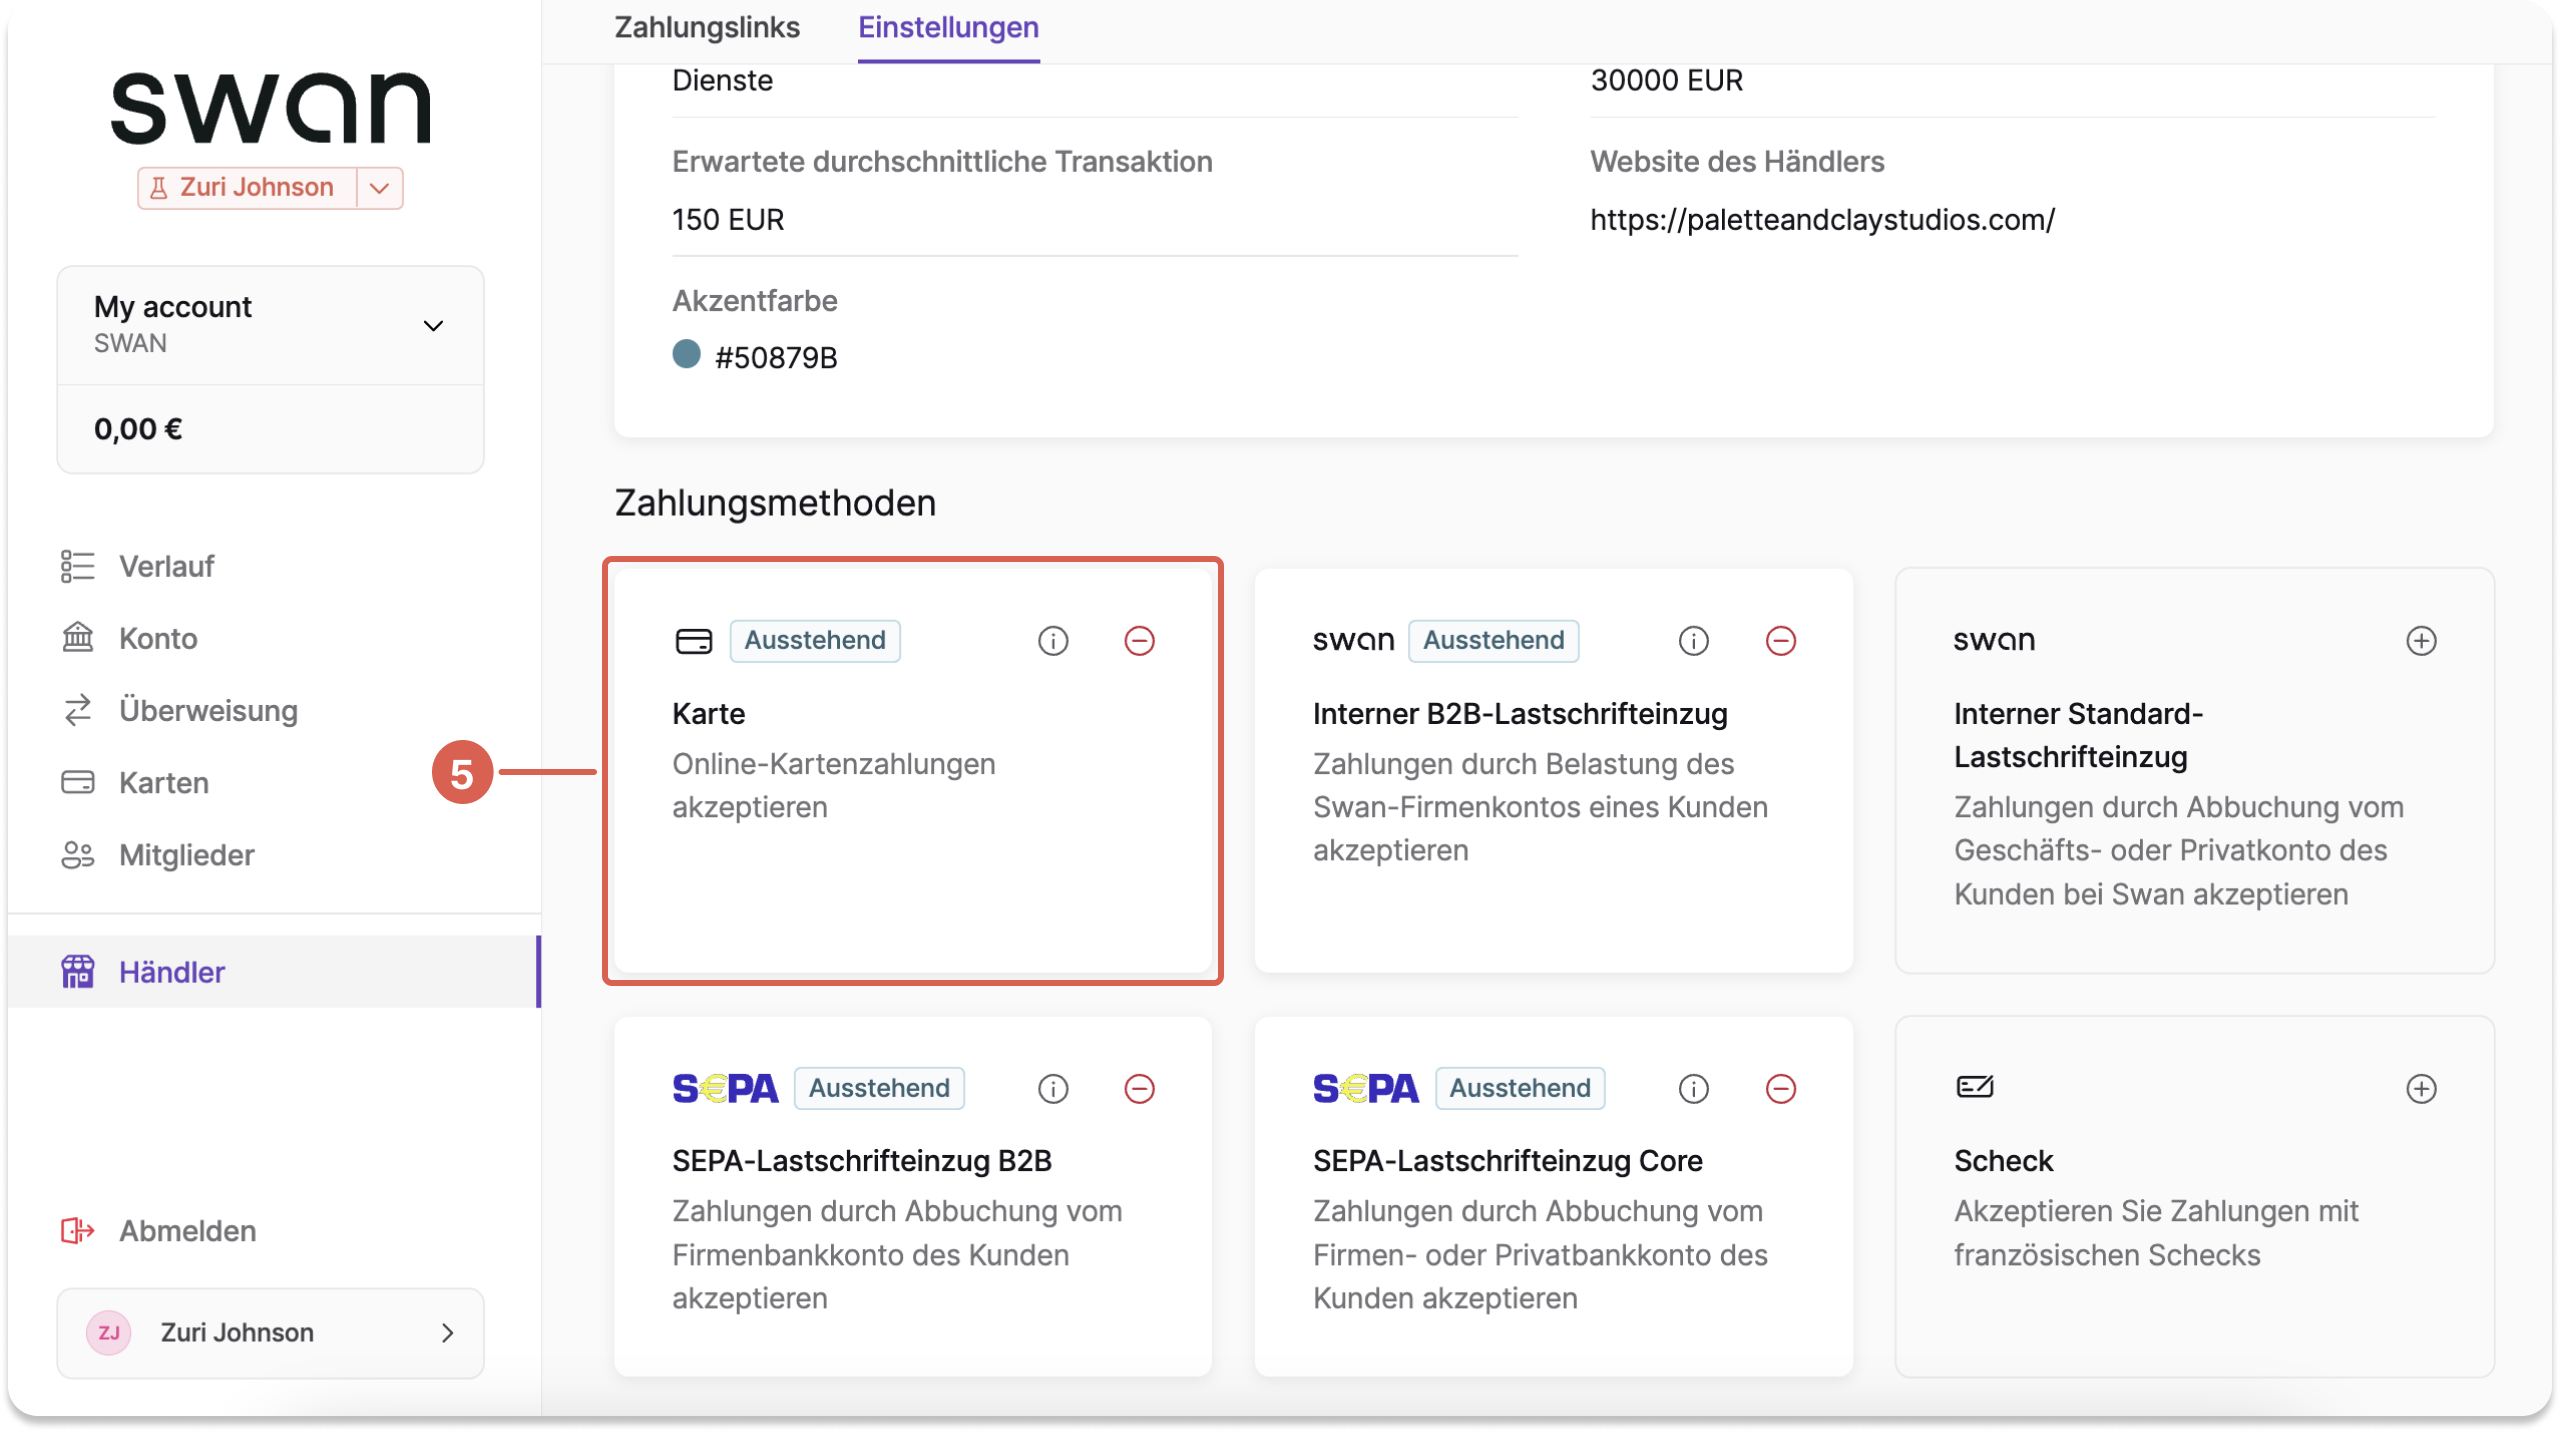Show info for SEPA-Lastschrifteinzug B2B
Screen dimensions: 2560x1432
(x=1053, y=1088)
